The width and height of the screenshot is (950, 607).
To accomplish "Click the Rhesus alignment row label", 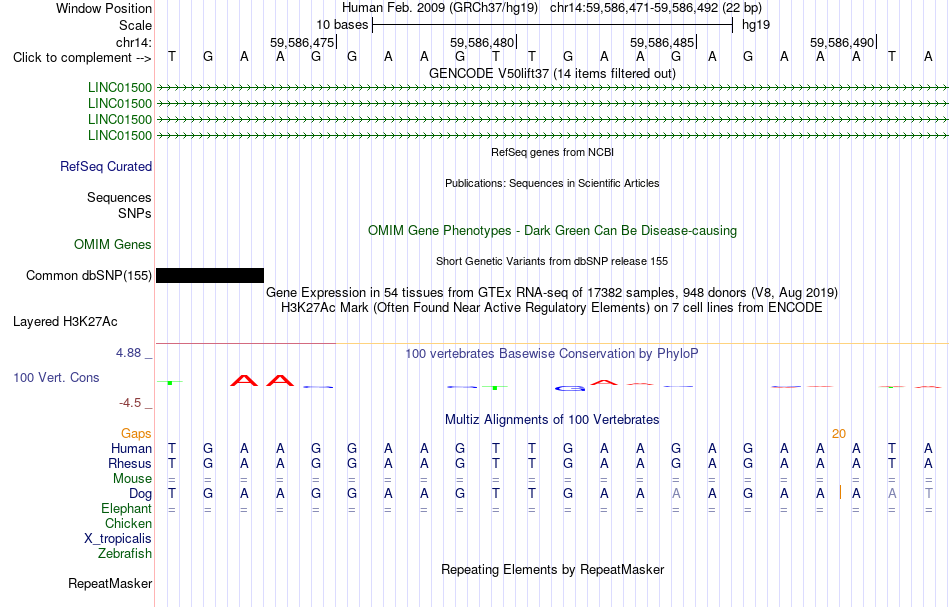I will (x=130, y=463).
